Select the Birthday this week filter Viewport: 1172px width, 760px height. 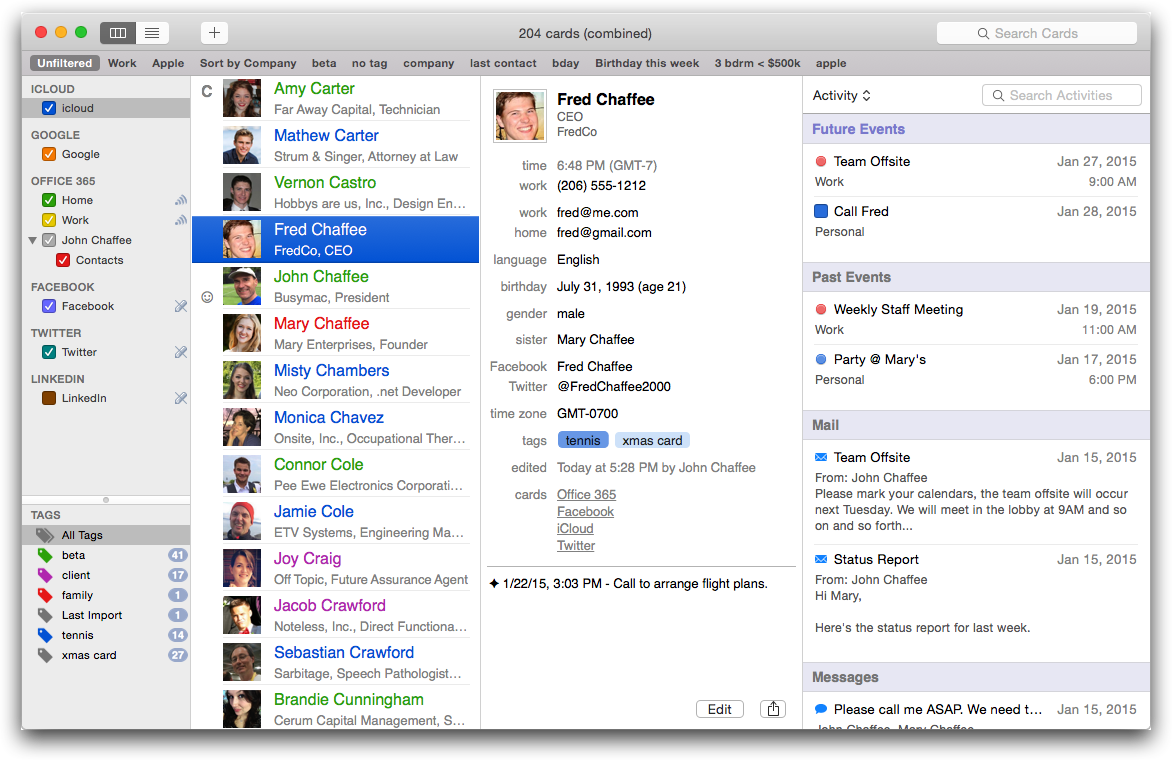[x=647, y=64]
